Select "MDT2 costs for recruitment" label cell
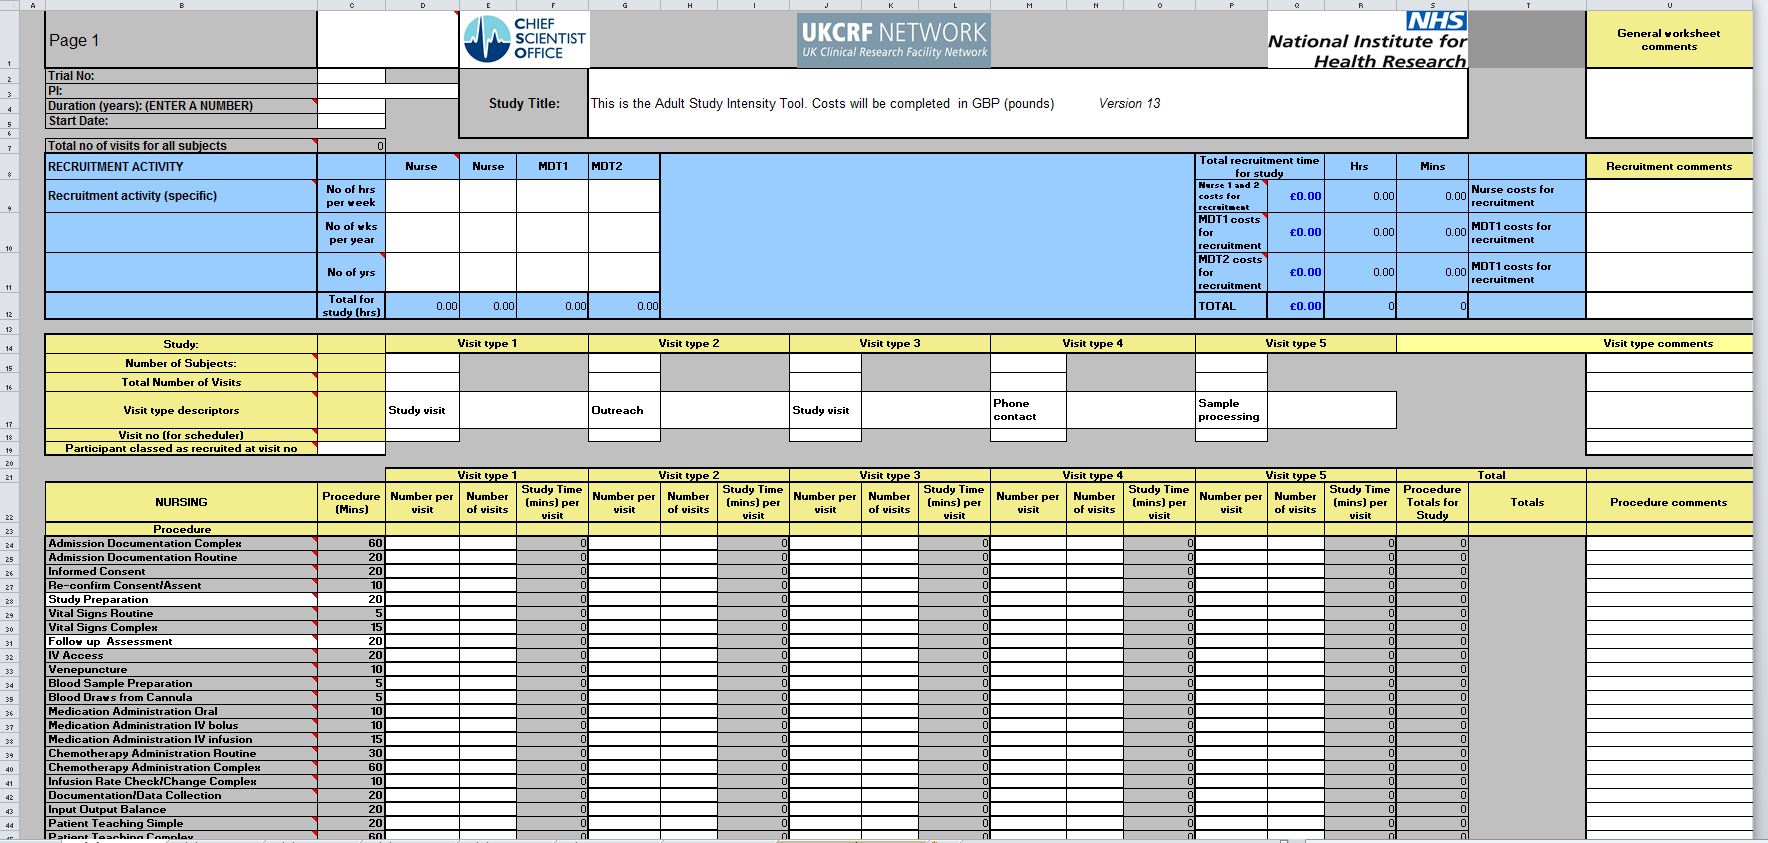This screenshot has width=1768, height=843. tap(1231, 272)
